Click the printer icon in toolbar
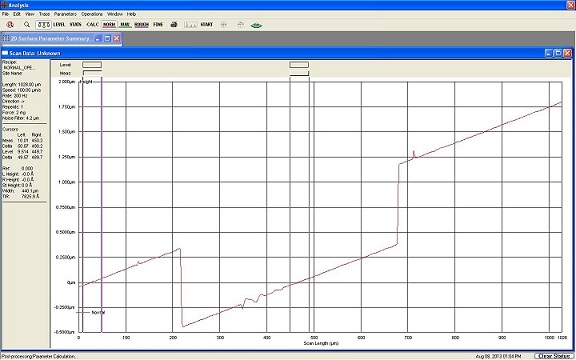 (174, 25)
